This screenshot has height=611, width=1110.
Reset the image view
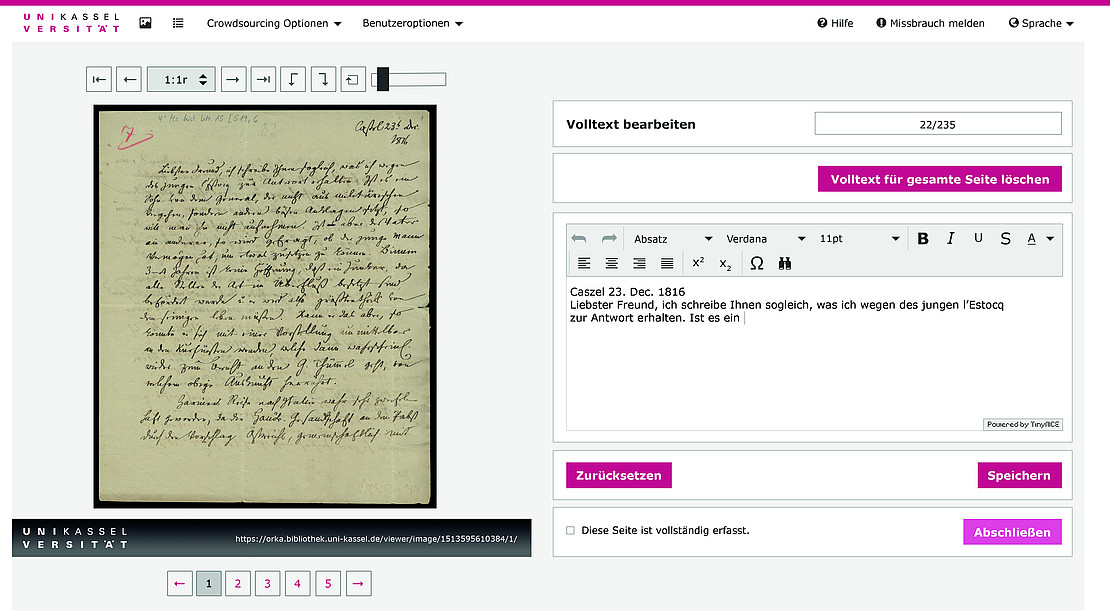click(x=353, y=79)
